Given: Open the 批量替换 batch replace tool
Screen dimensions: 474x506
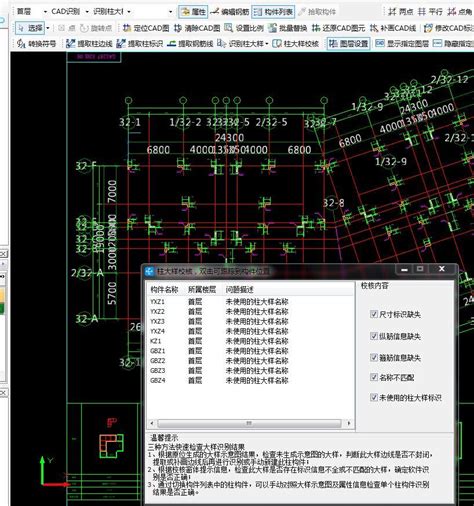Looking at the screenshot, I should point(287,28).
